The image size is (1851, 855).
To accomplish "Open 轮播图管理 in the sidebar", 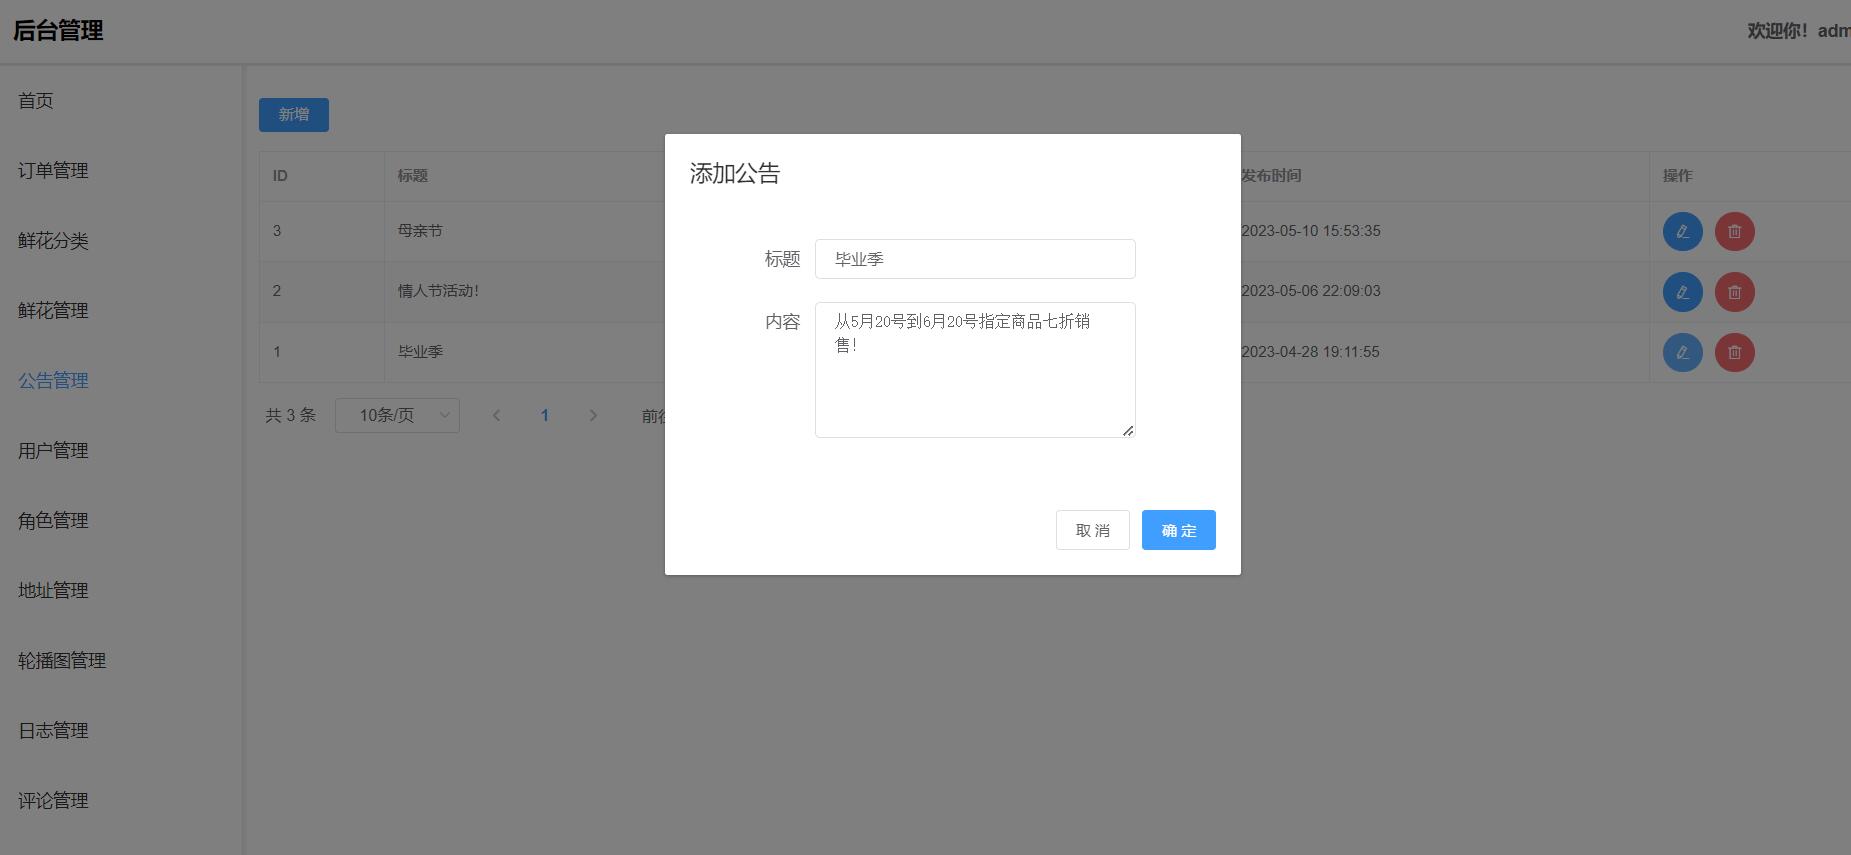I will click(x=62, y=661).
